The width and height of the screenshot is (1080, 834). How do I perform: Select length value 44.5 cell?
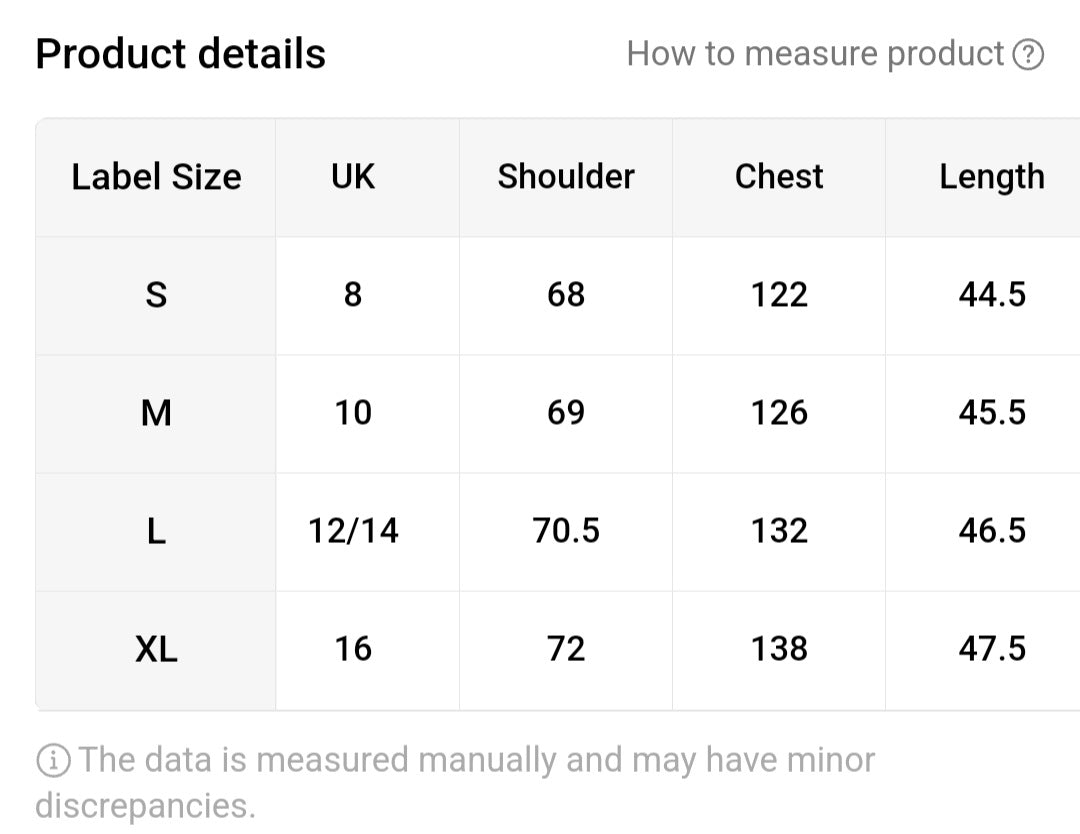click(983, 296)
